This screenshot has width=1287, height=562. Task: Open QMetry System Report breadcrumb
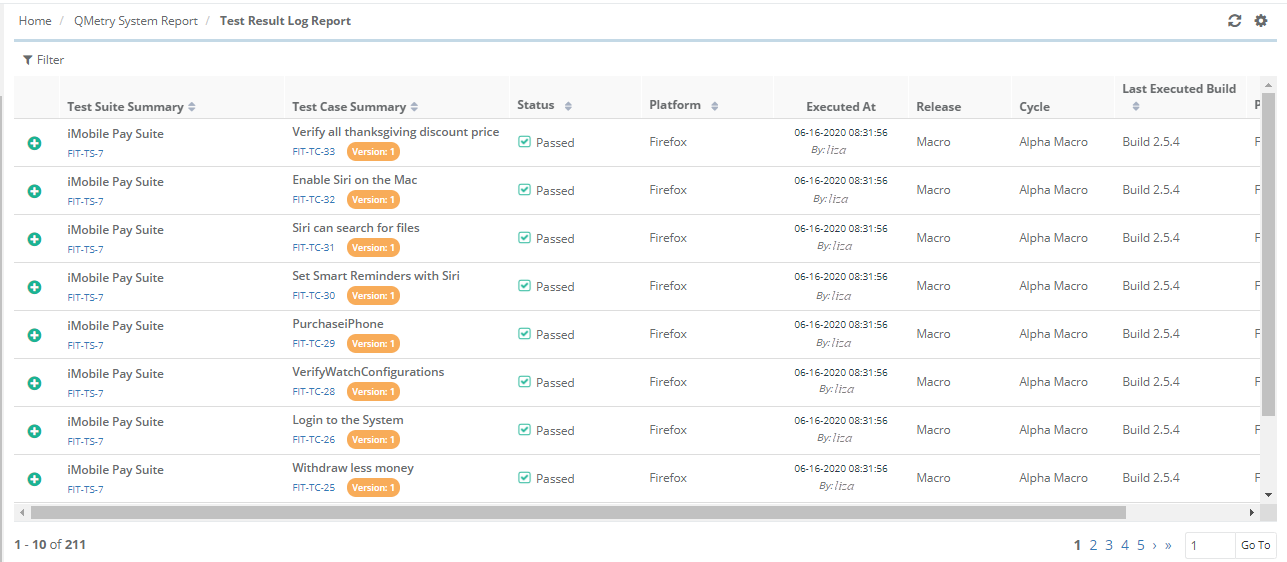135,21
